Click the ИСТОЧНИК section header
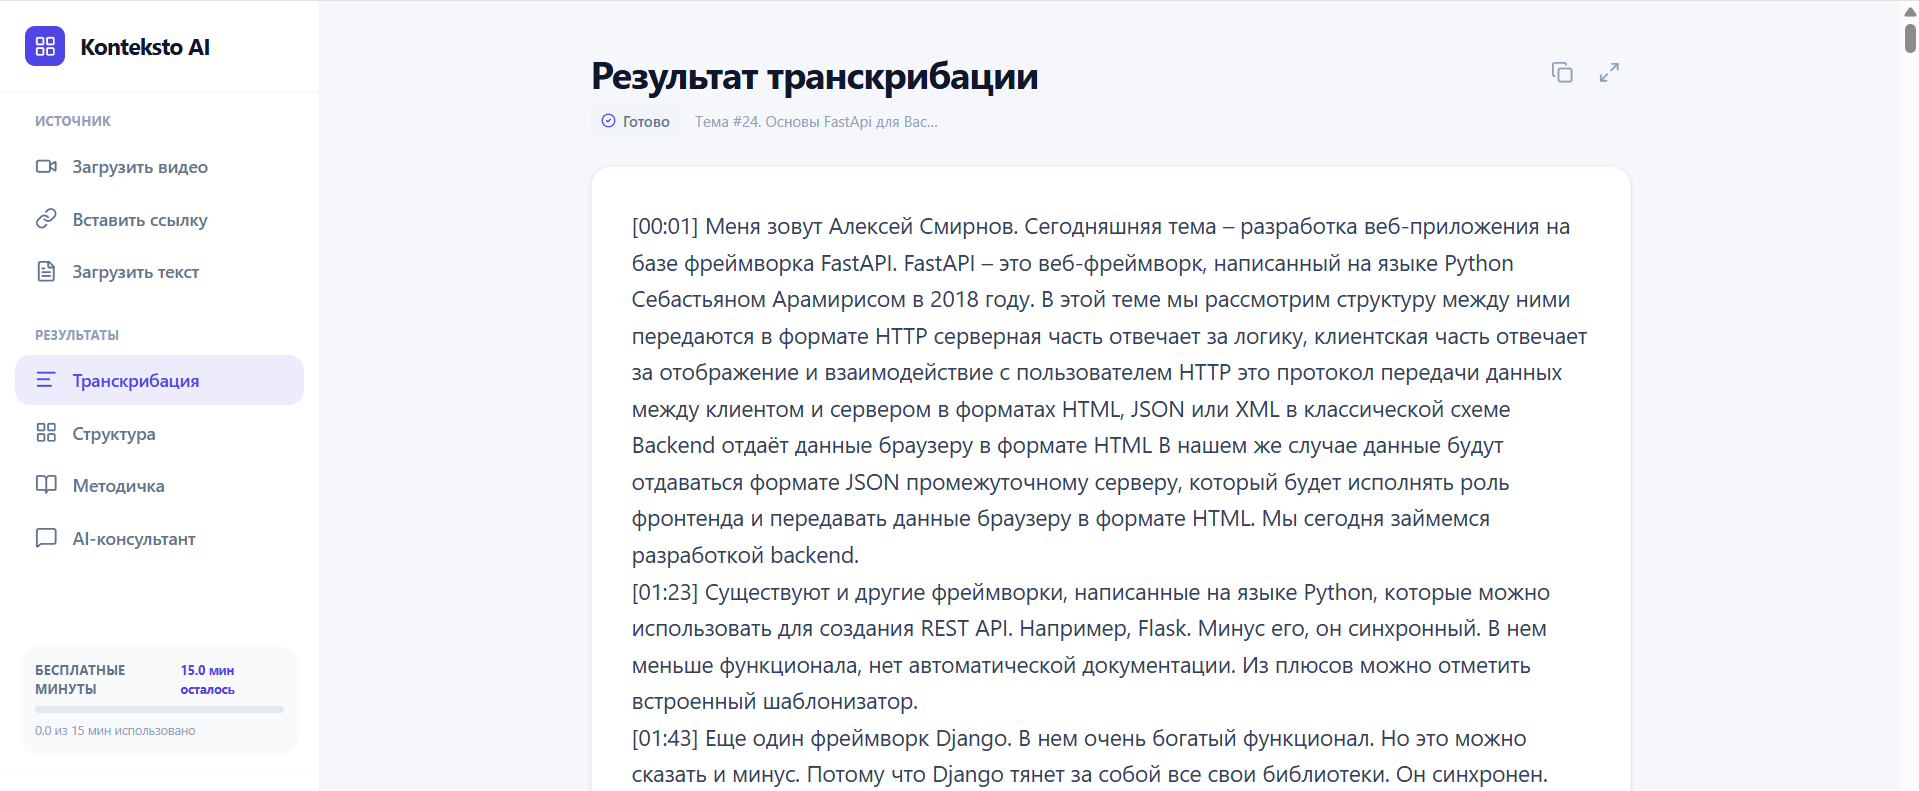This screenshot has width=1919, height=791. (x=73, y=121)
